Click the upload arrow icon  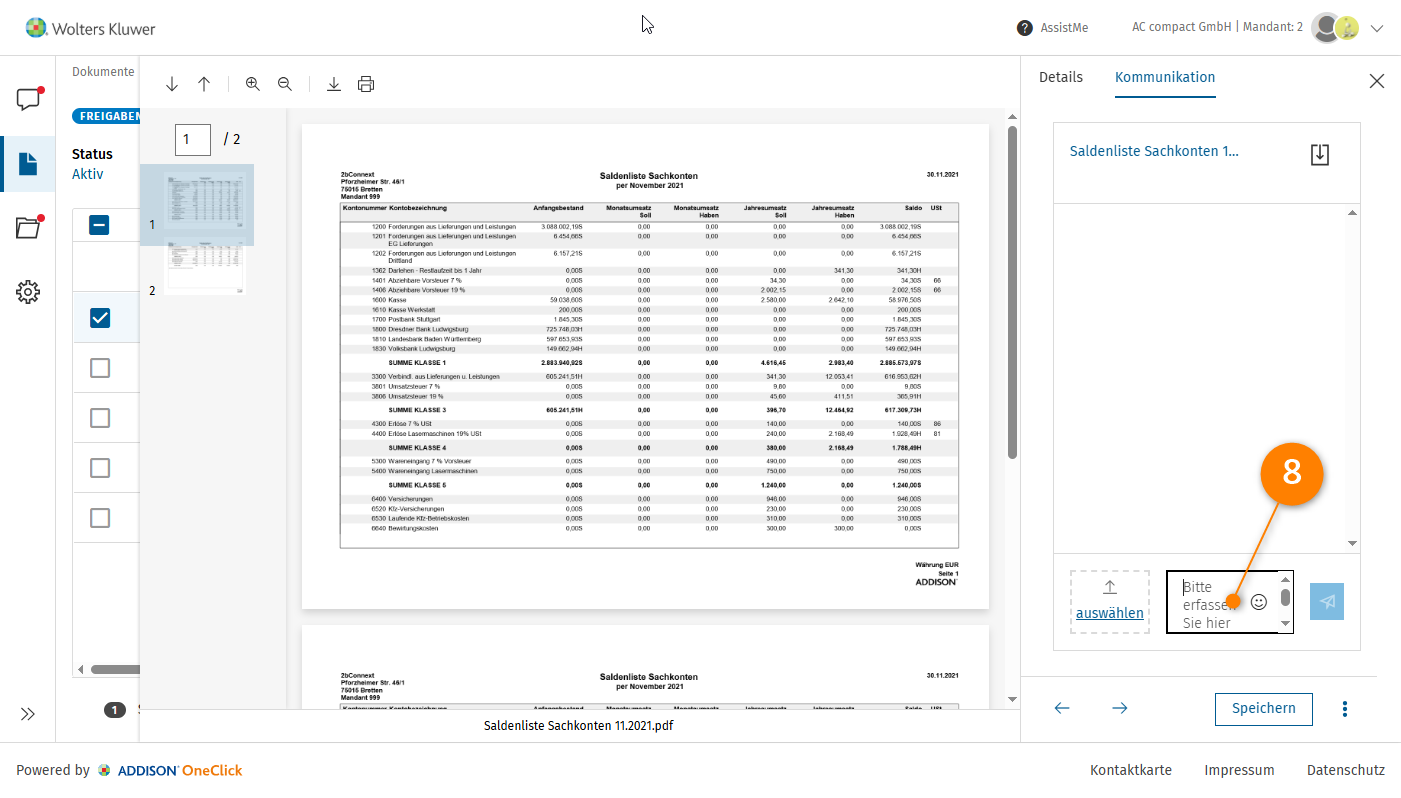1110,587
